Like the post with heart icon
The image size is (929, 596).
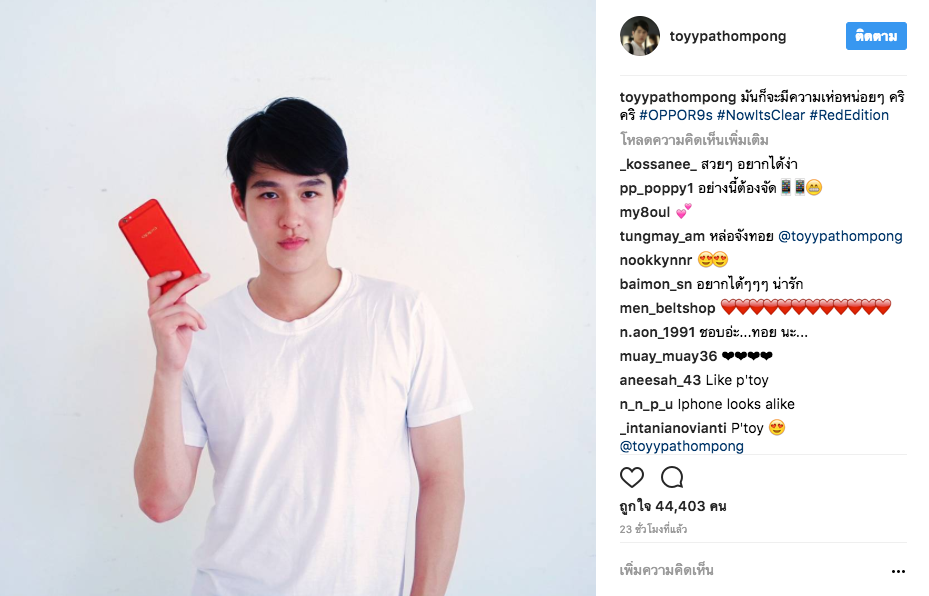(x=632, y=477)
